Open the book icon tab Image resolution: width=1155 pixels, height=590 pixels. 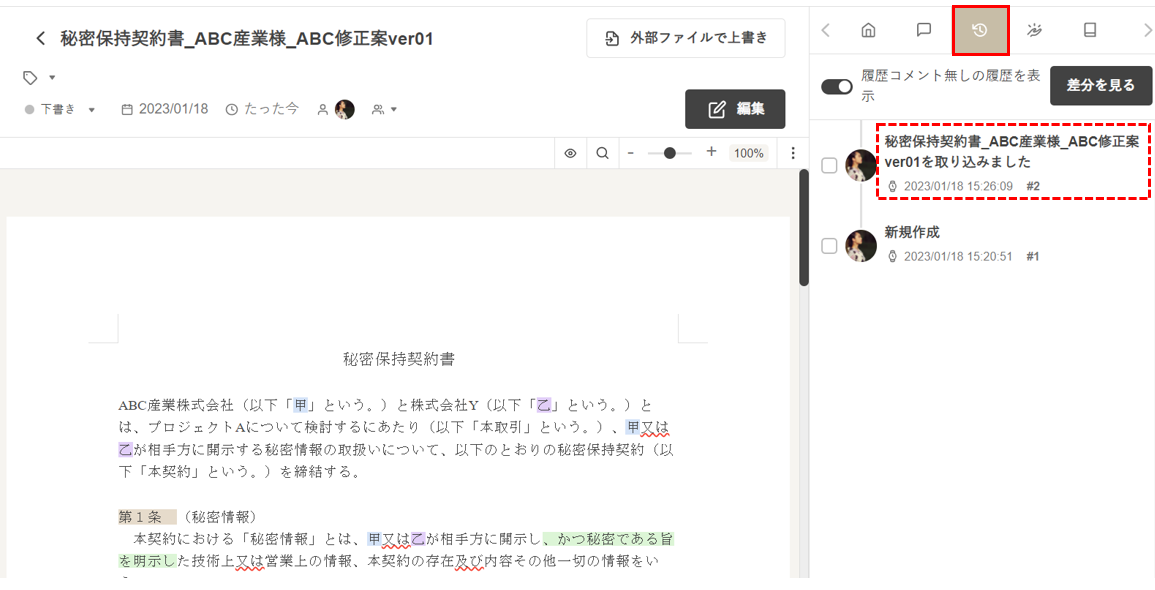pyautogui.click(x=1090, y=30)
